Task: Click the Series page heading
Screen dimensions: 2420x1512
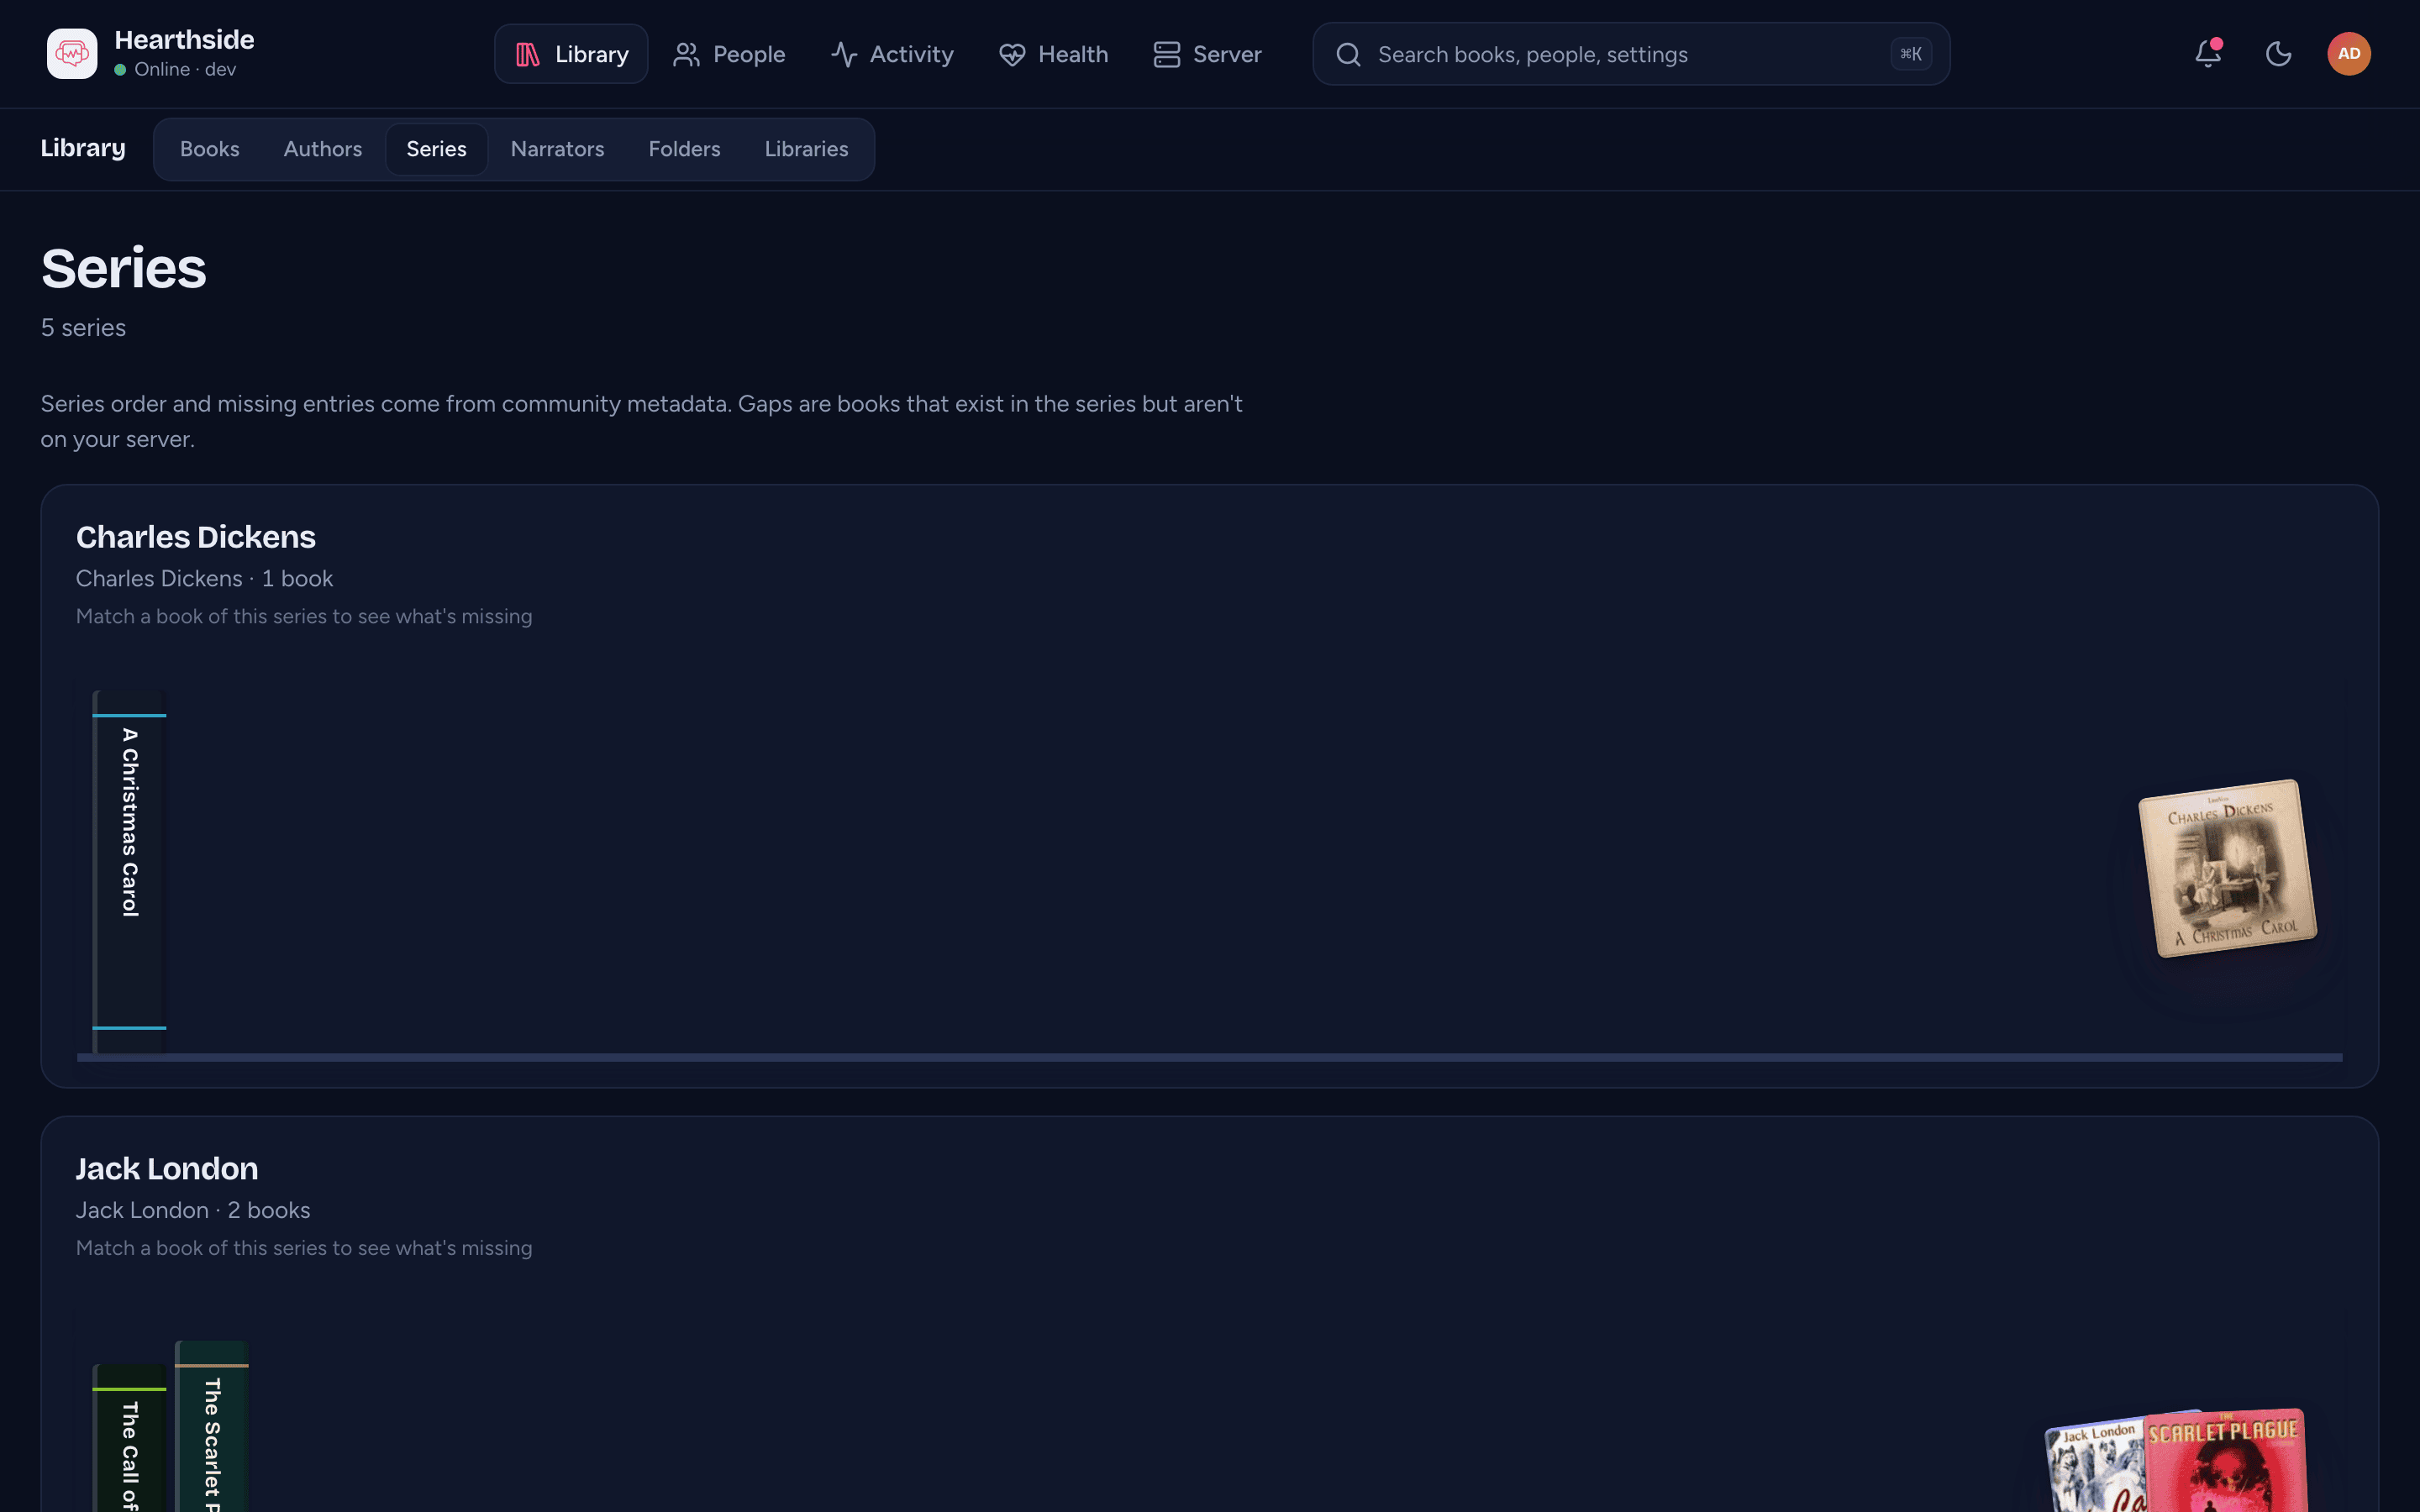Action: tap(124, 268)
